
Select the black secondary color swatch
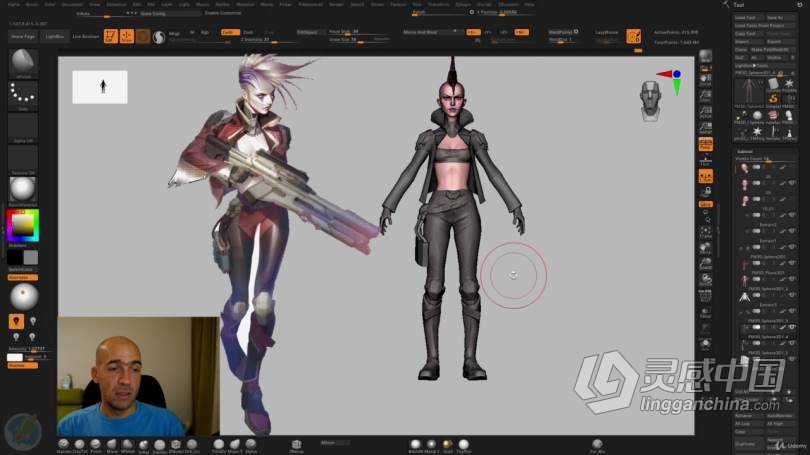pos(15,257)
